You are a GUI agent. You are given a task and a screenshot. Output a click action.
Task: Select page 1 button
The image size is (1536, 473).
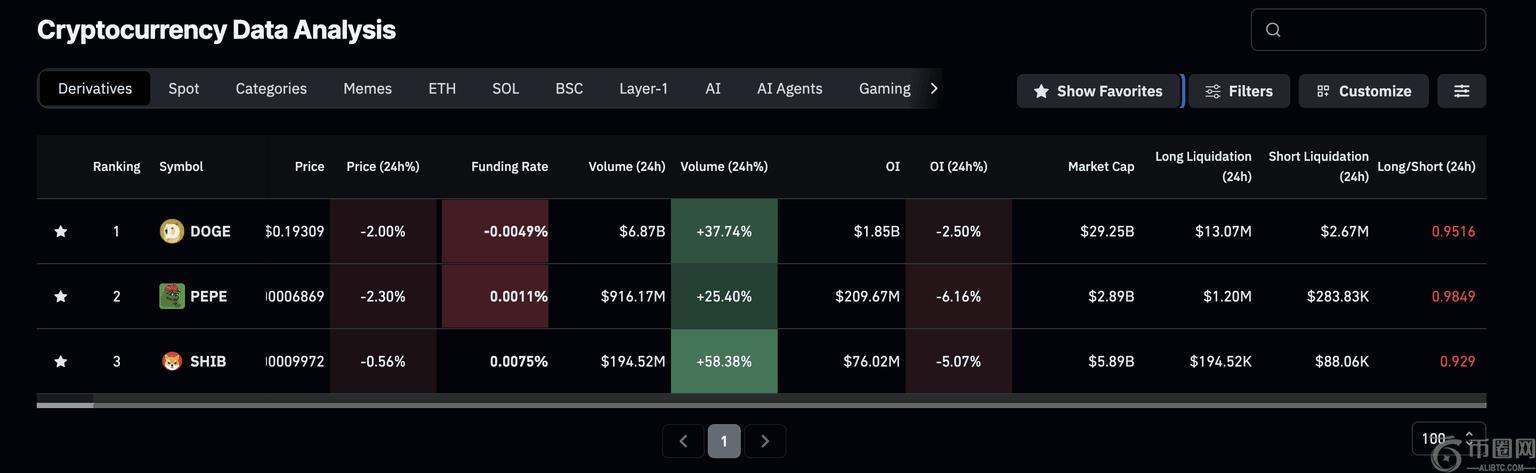724,441
